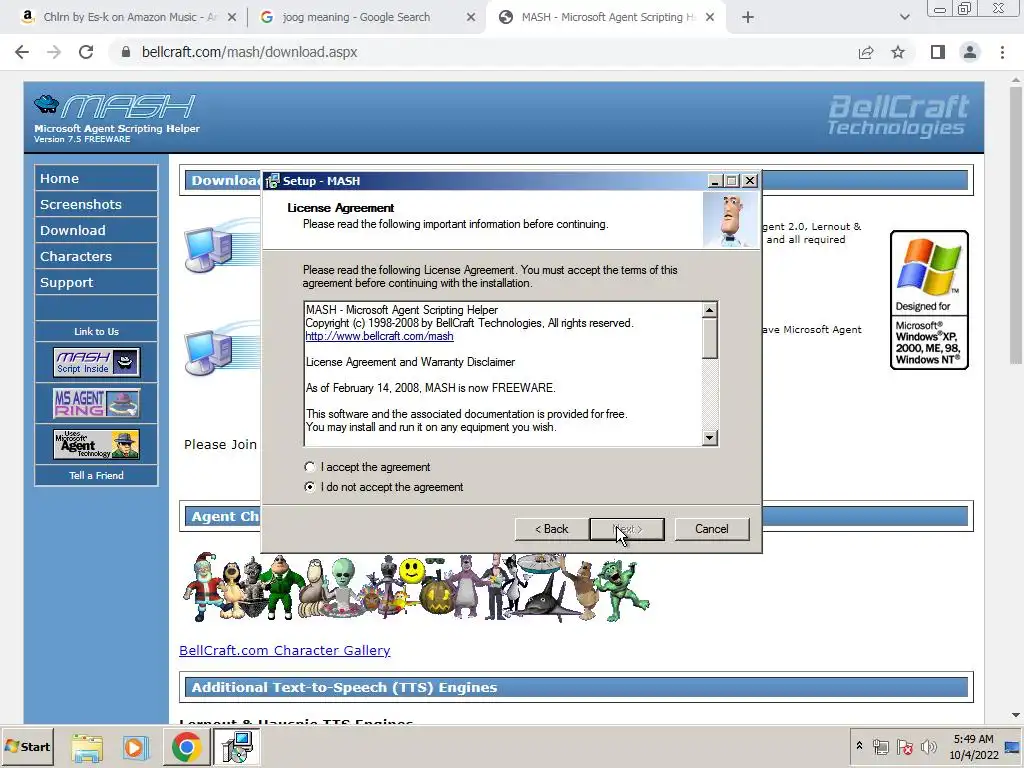
Task: Open Windows Explorer from taskbar
Action: pyautogui.click(x=87, y=747)
